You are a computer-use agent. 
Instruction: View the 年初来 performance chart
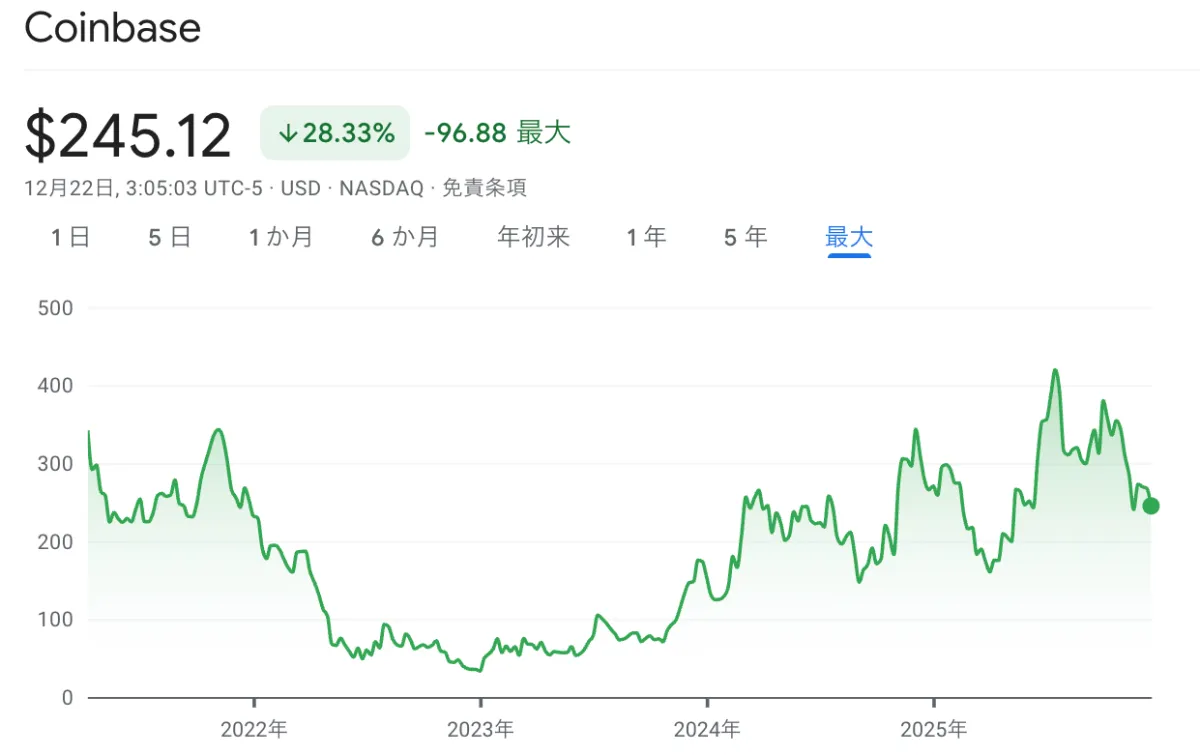click(x=533, y=237)
